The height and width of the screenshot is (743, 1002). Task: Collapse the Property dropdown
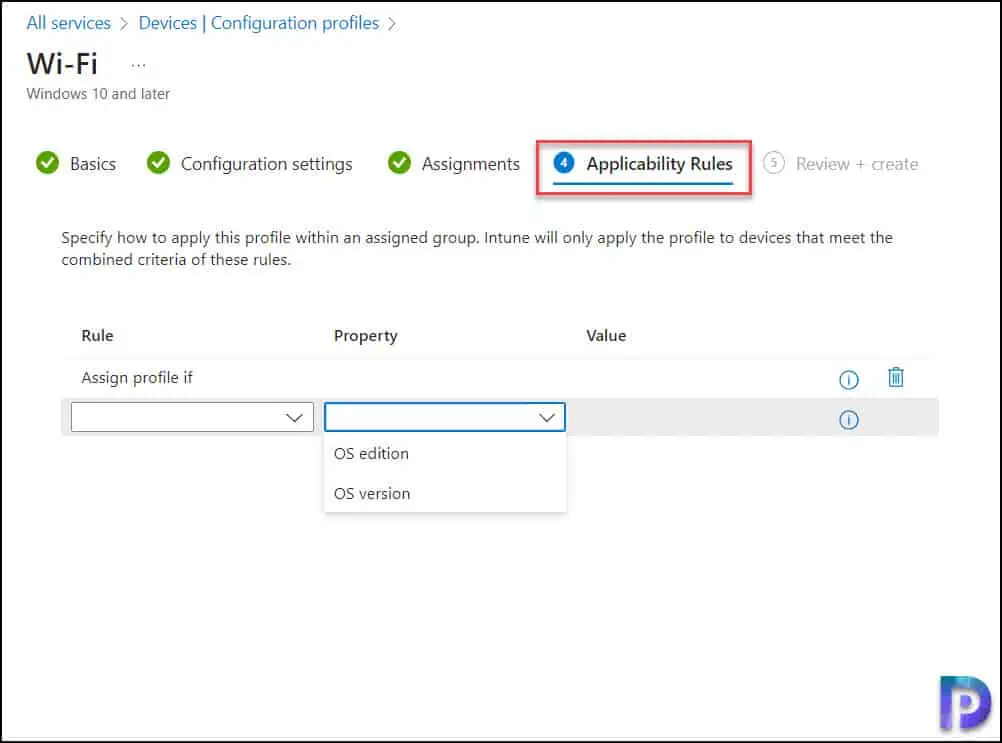point(445,417)
